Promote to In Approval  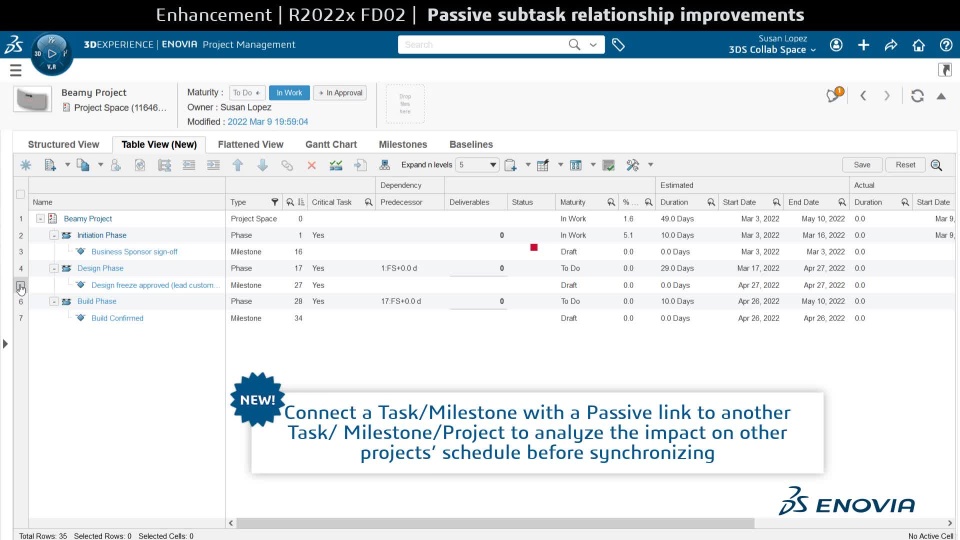tap(340, 92)
